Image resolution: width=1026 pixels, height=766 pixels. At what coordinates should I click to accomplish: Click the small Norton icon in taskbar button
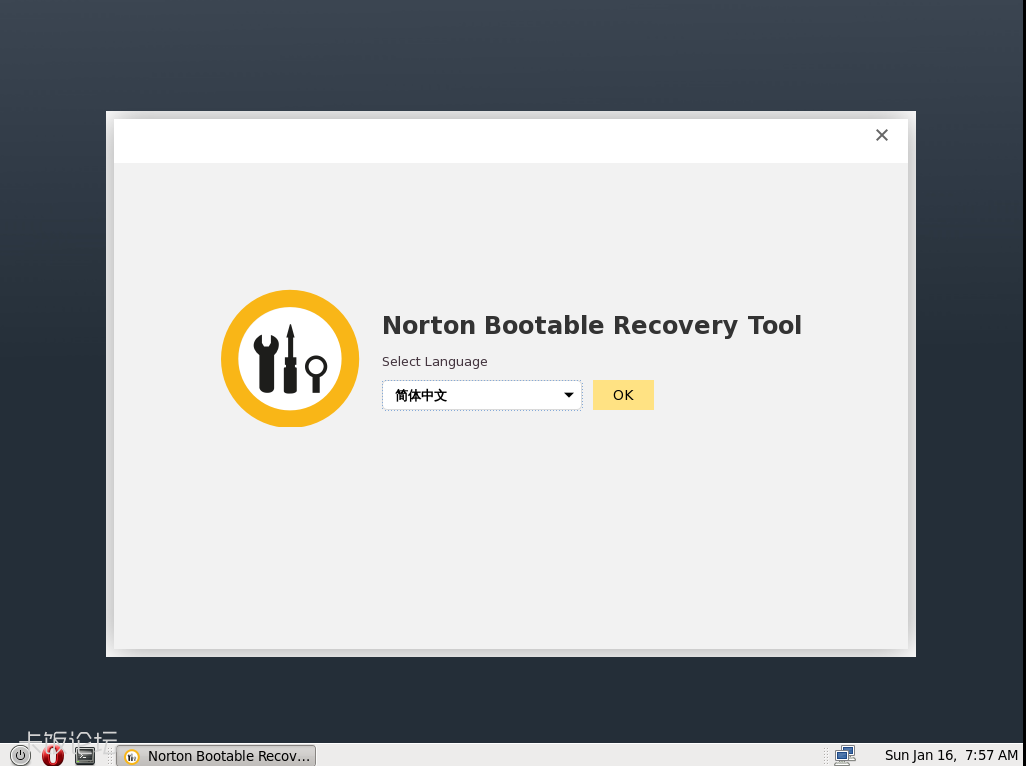[131, 756]
